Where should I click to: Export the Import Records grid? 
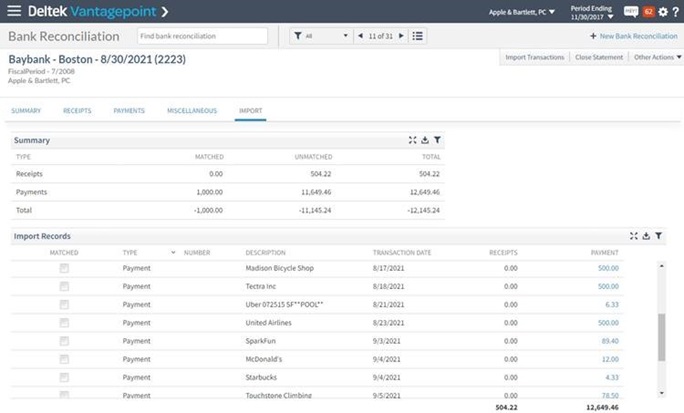click(x=646, y=236)
